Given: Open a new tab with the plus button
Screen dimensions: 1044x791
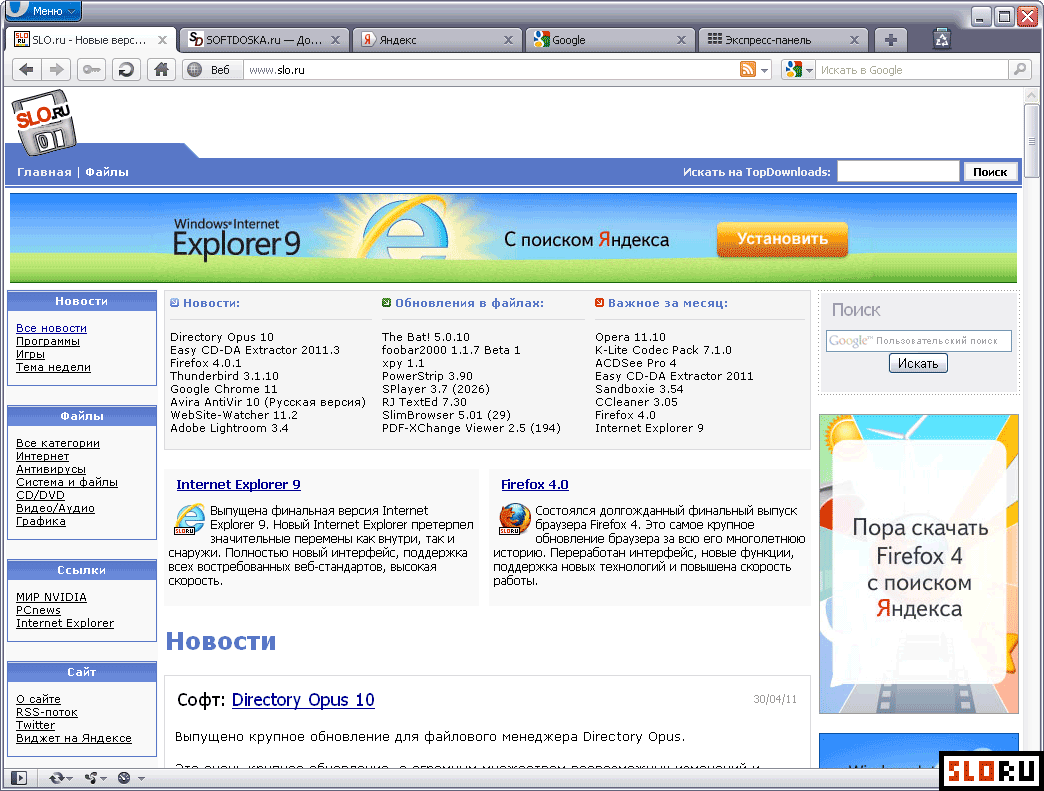Looking at the screenshot, I should click(891, 40).
